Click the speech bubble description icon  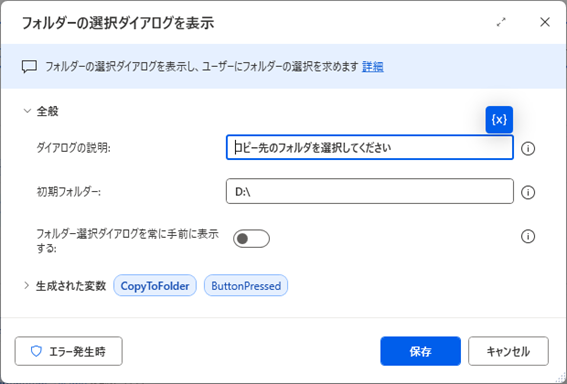[x=29, y=67]
